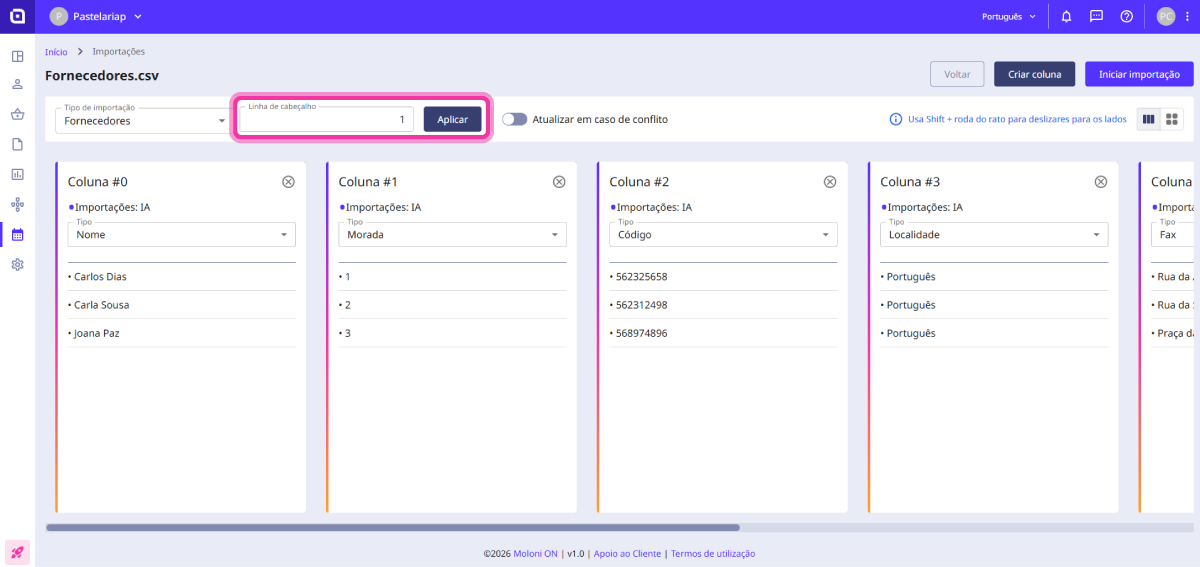The height and width of the screenshot is (567, 1200).
Task: Open the Tipo dropdown showing Código
Action: coord(723,235)
